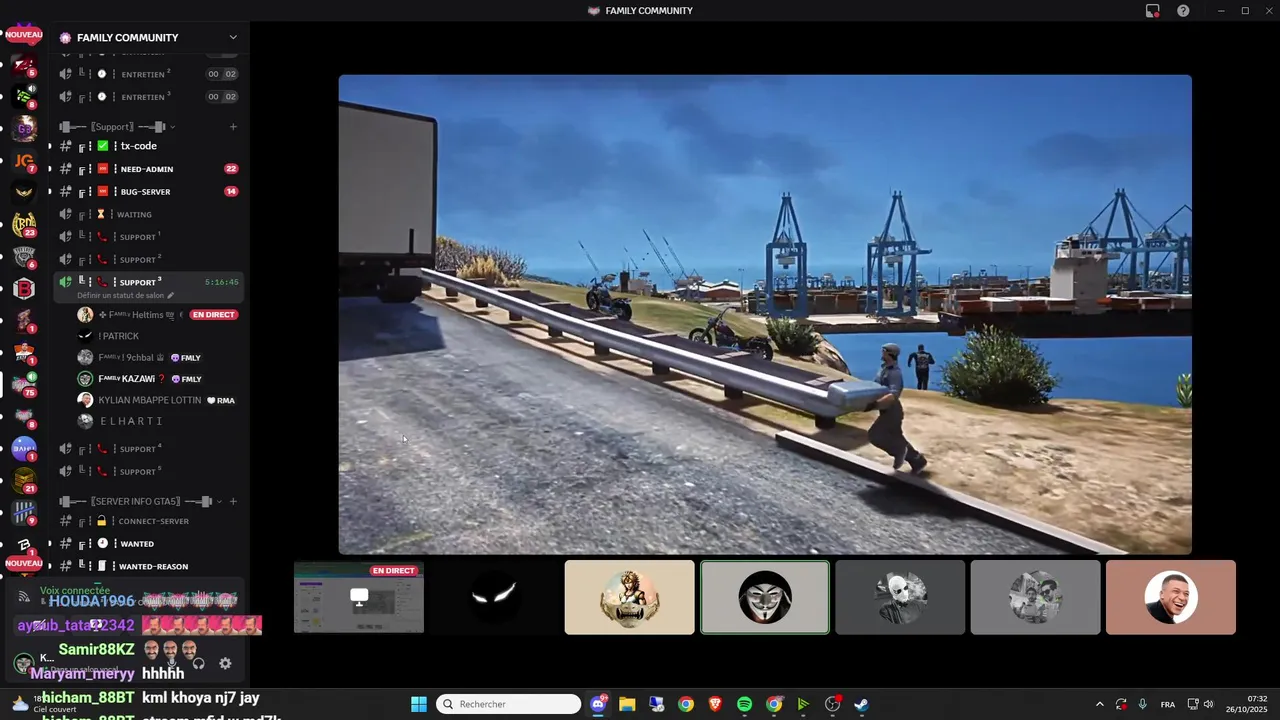Click taskbar microphone indicator in system tray

[1142, 704]
